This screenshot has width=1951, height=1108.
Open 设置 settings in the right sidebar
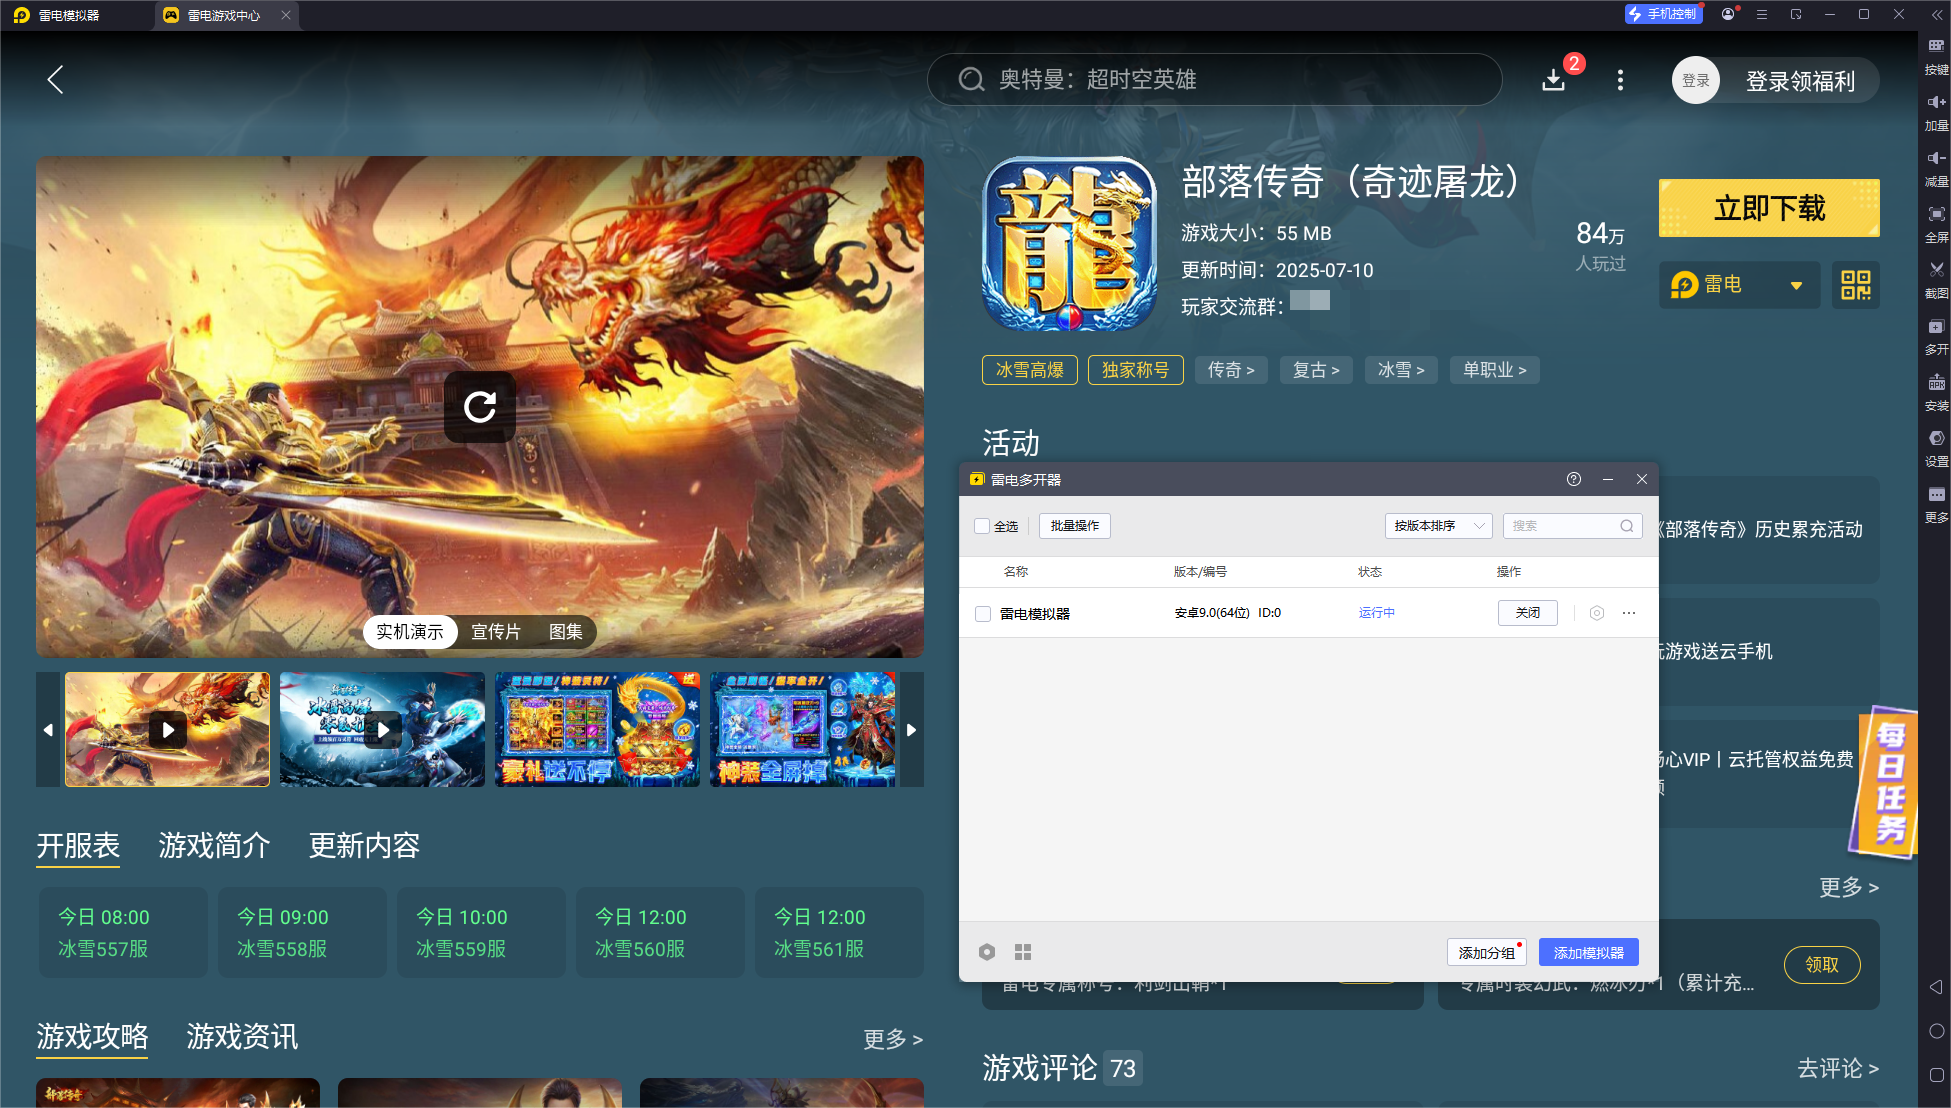point(1936,448)
